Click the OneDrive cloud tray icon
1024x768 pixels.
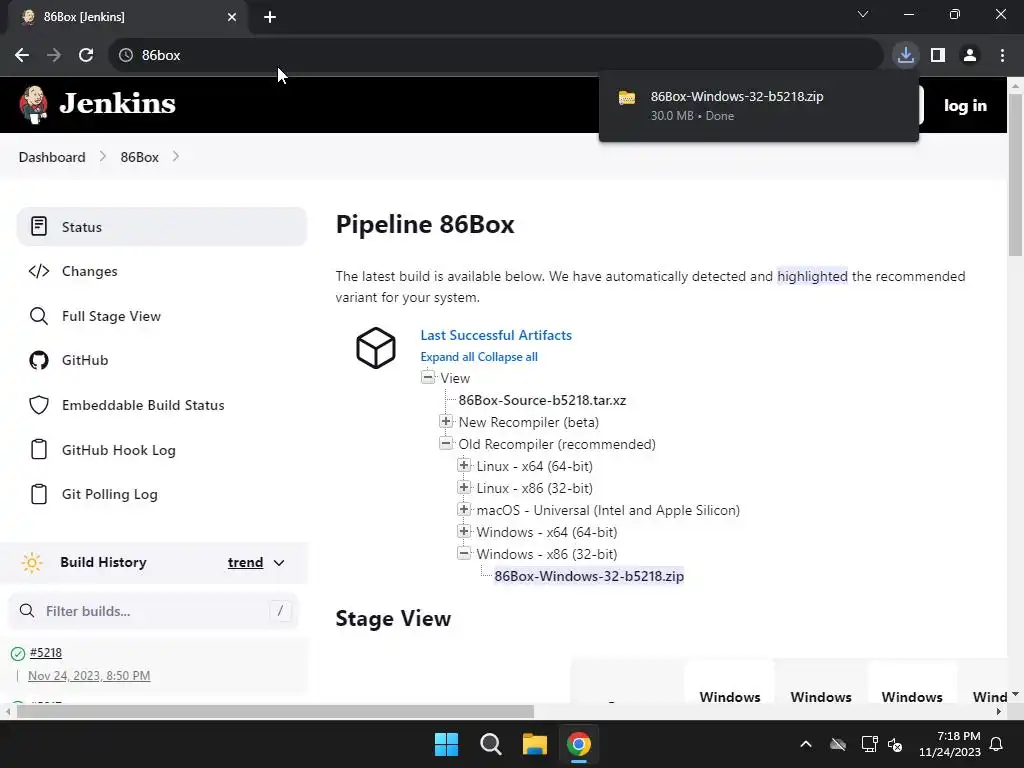[838, 744]
